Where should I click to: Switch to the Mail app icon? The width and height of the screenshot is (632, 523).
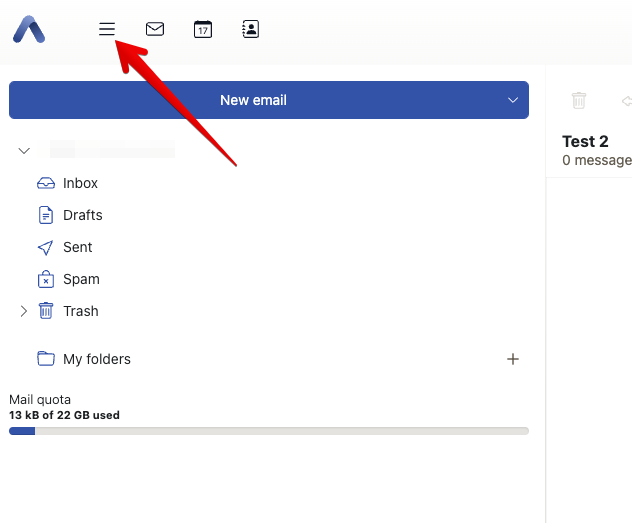coord(155,29)
